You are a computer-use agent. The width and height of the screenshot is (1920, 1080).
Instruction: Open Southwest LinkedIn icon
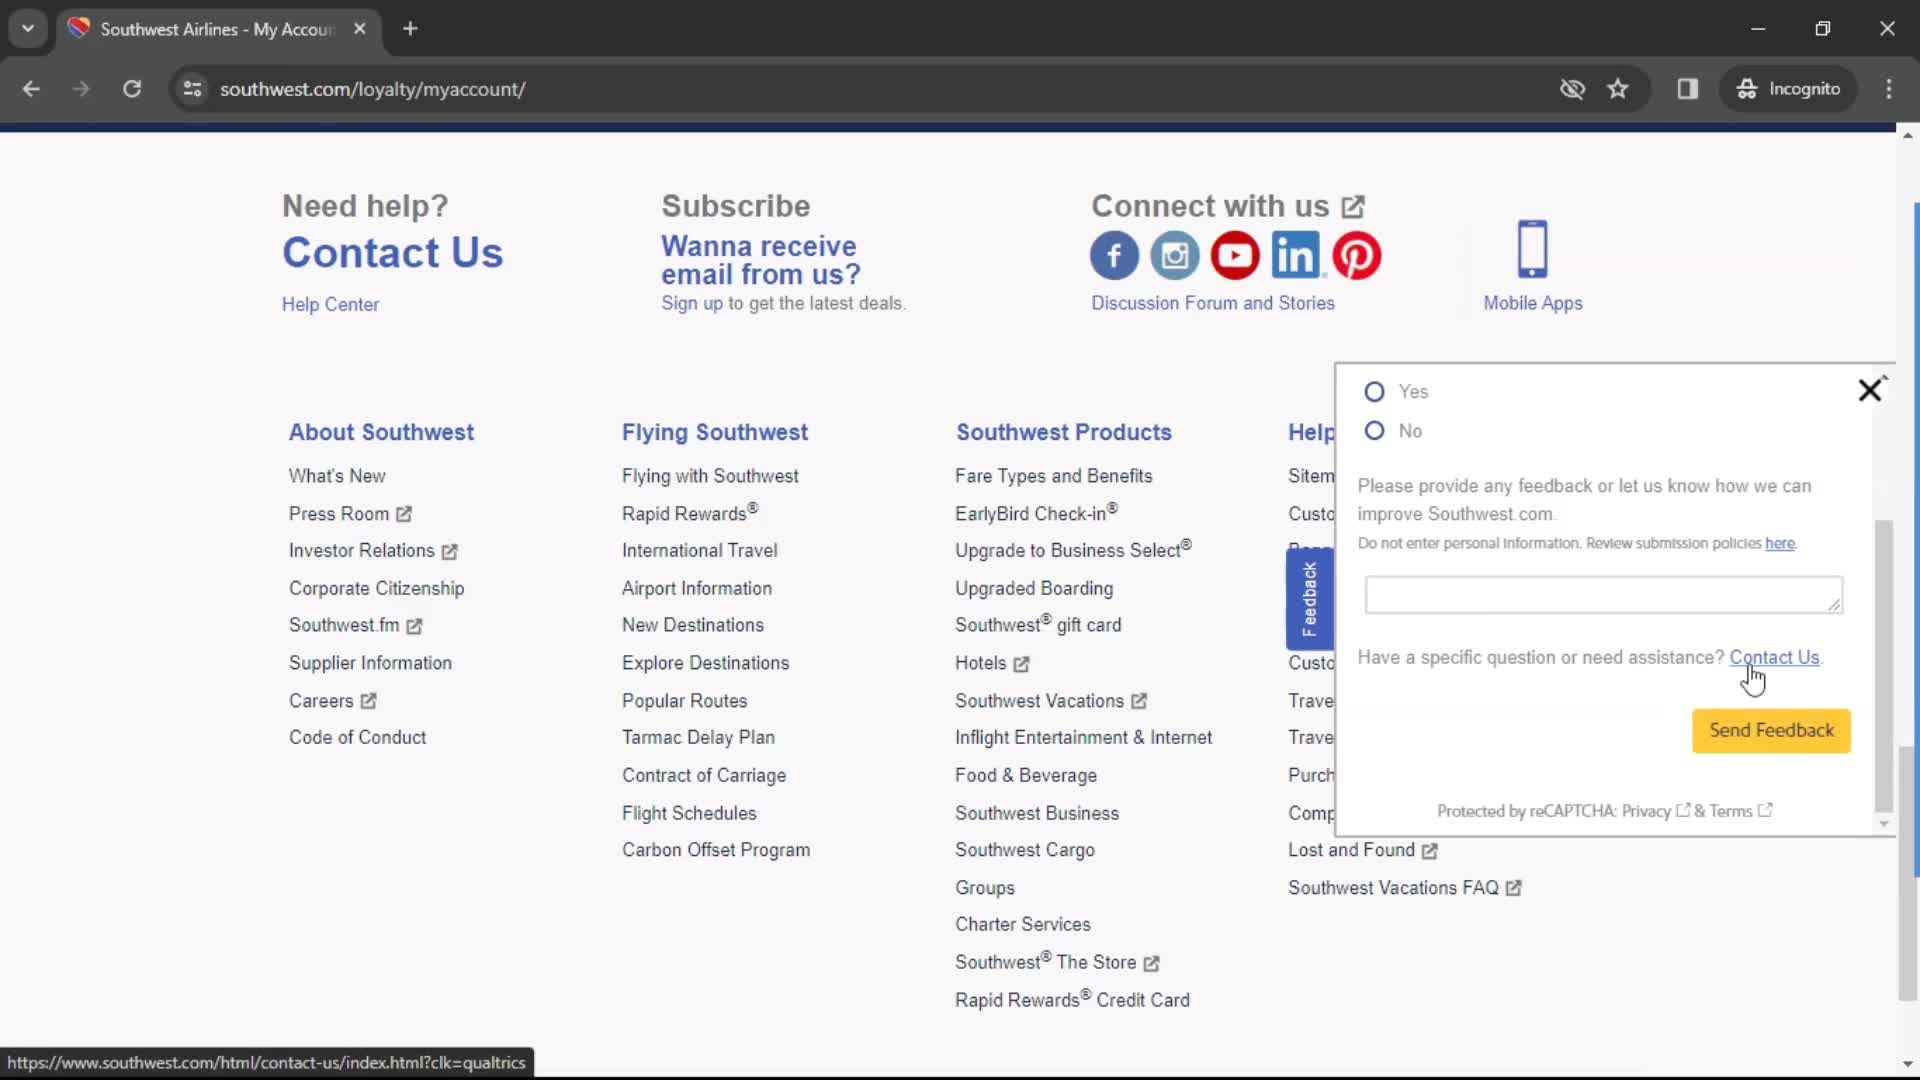click(1295, 255)
